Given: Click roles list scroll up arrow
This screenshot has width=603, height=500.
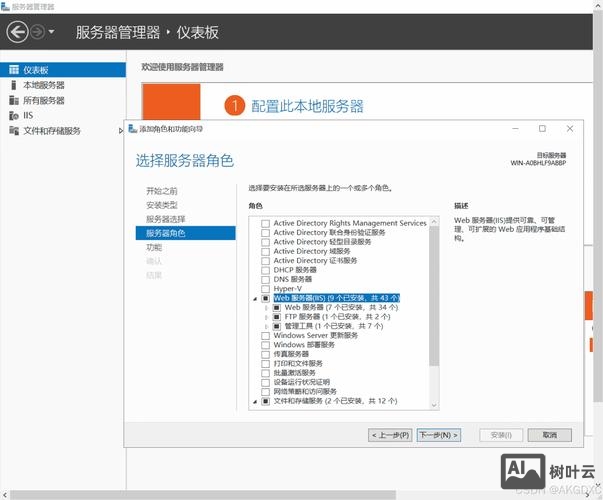Looking at the screenshot, I should [434, 222].
